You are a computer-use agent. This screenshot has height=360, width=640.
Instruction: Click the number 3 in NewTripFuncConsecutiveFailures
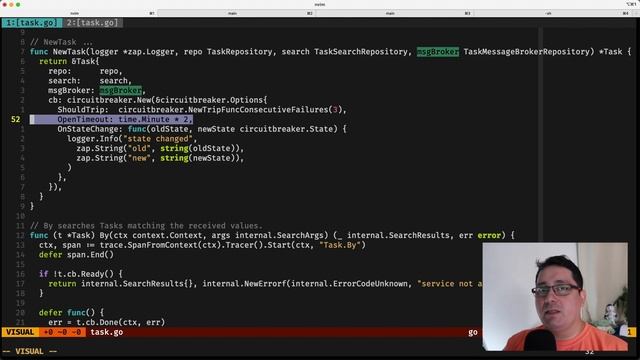(x=335, y=110)
